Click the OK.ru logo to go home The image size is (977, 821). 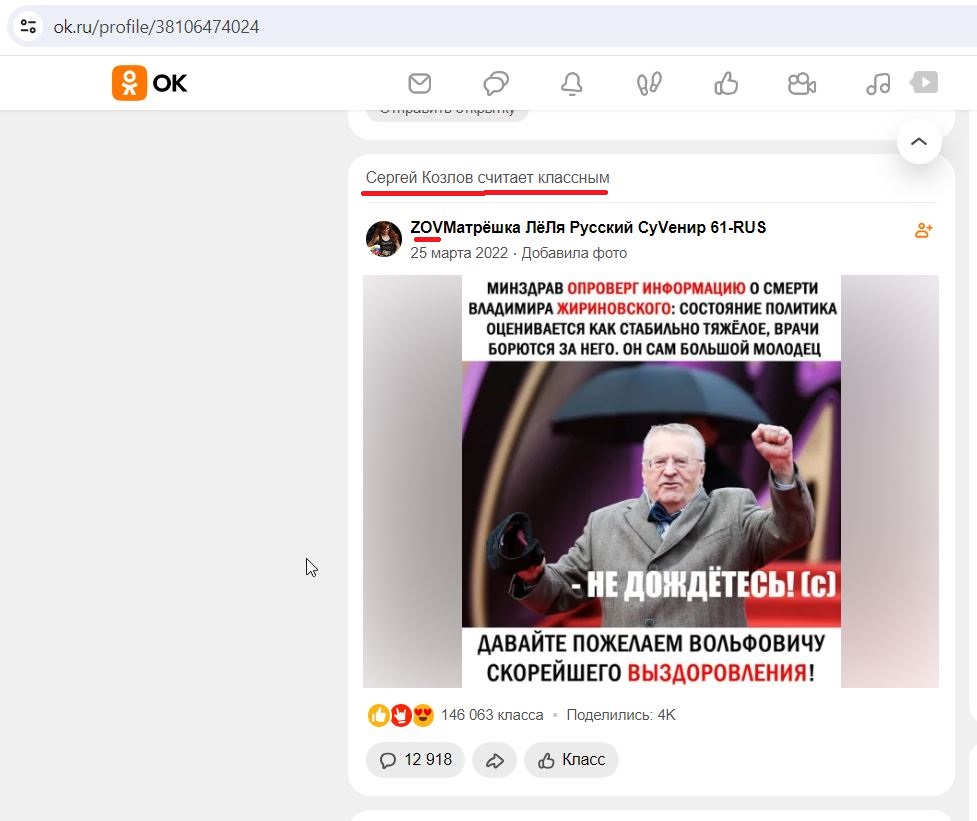[x=150, y=83]
